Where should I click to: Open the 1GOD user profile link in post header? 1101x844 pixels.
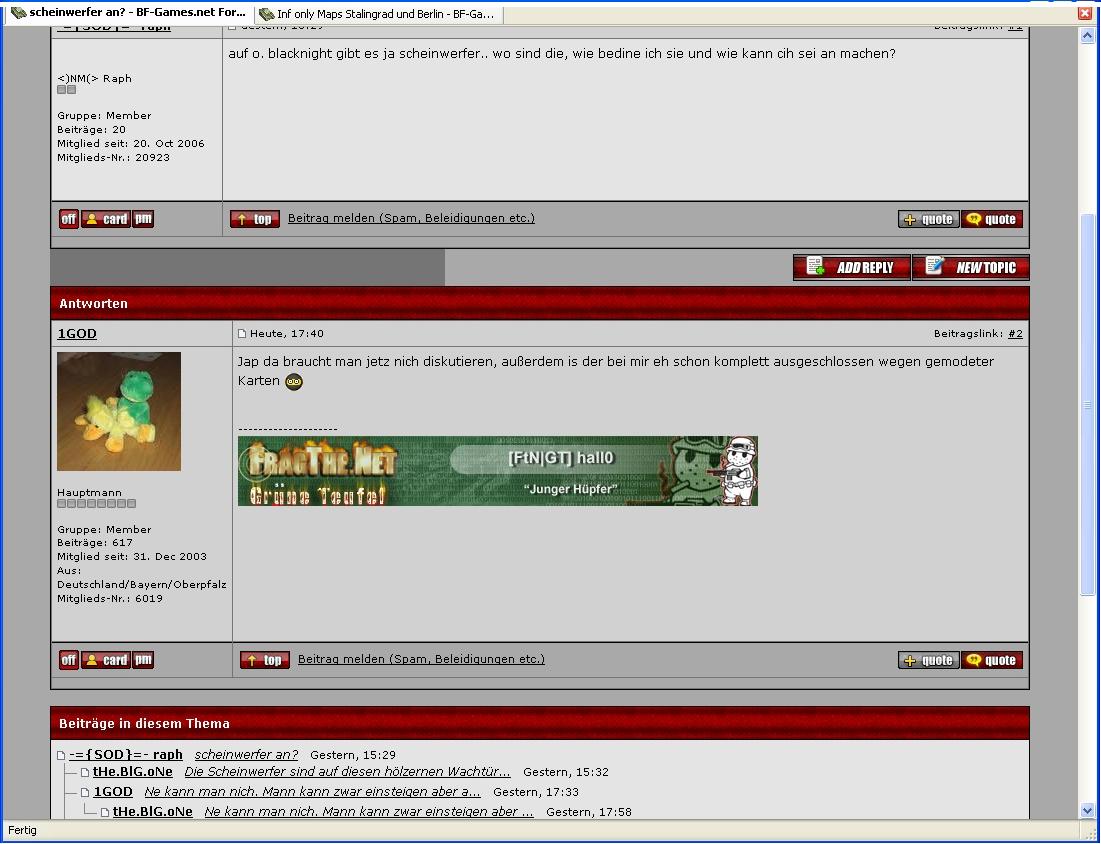pos(77,334)
